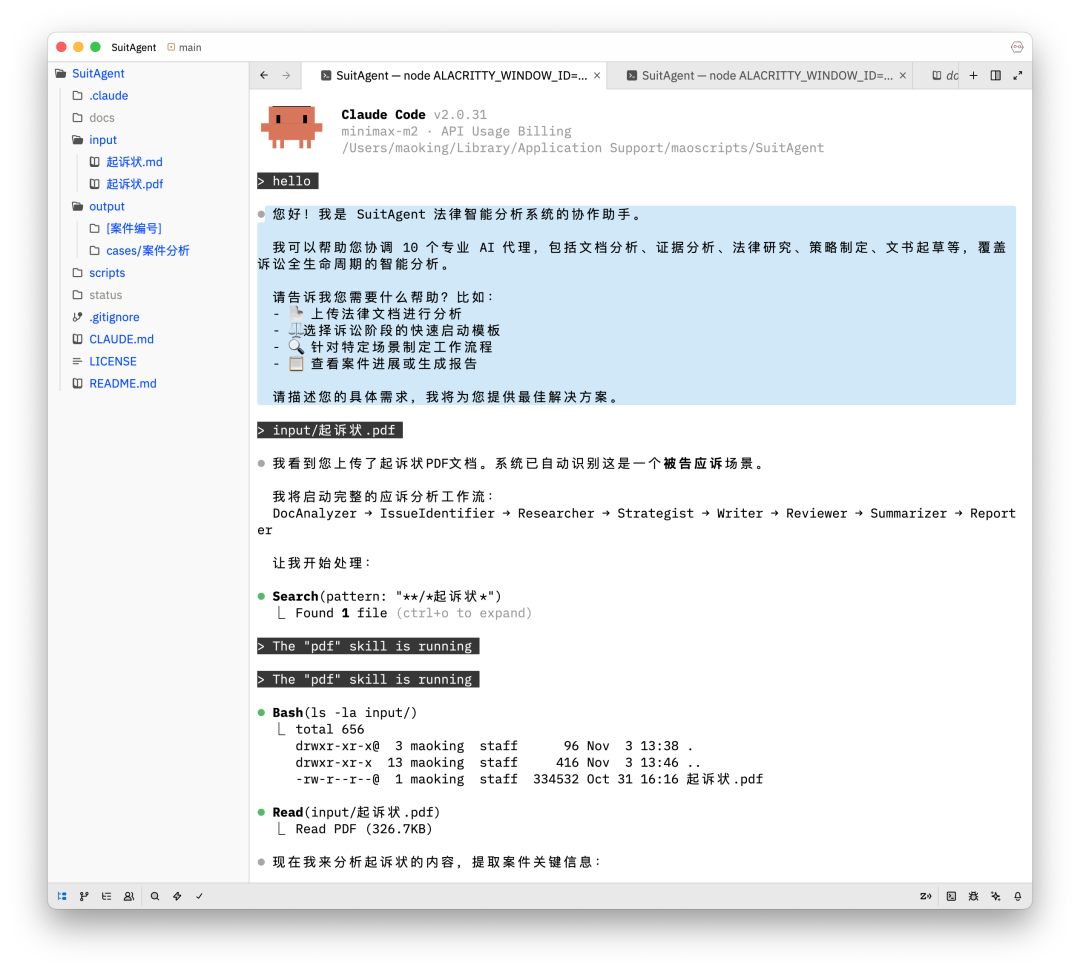This screenshot has width=1080, height=972.
Task: Switch to the first SuitAgent terminal tab
Action: coord(455,75)
